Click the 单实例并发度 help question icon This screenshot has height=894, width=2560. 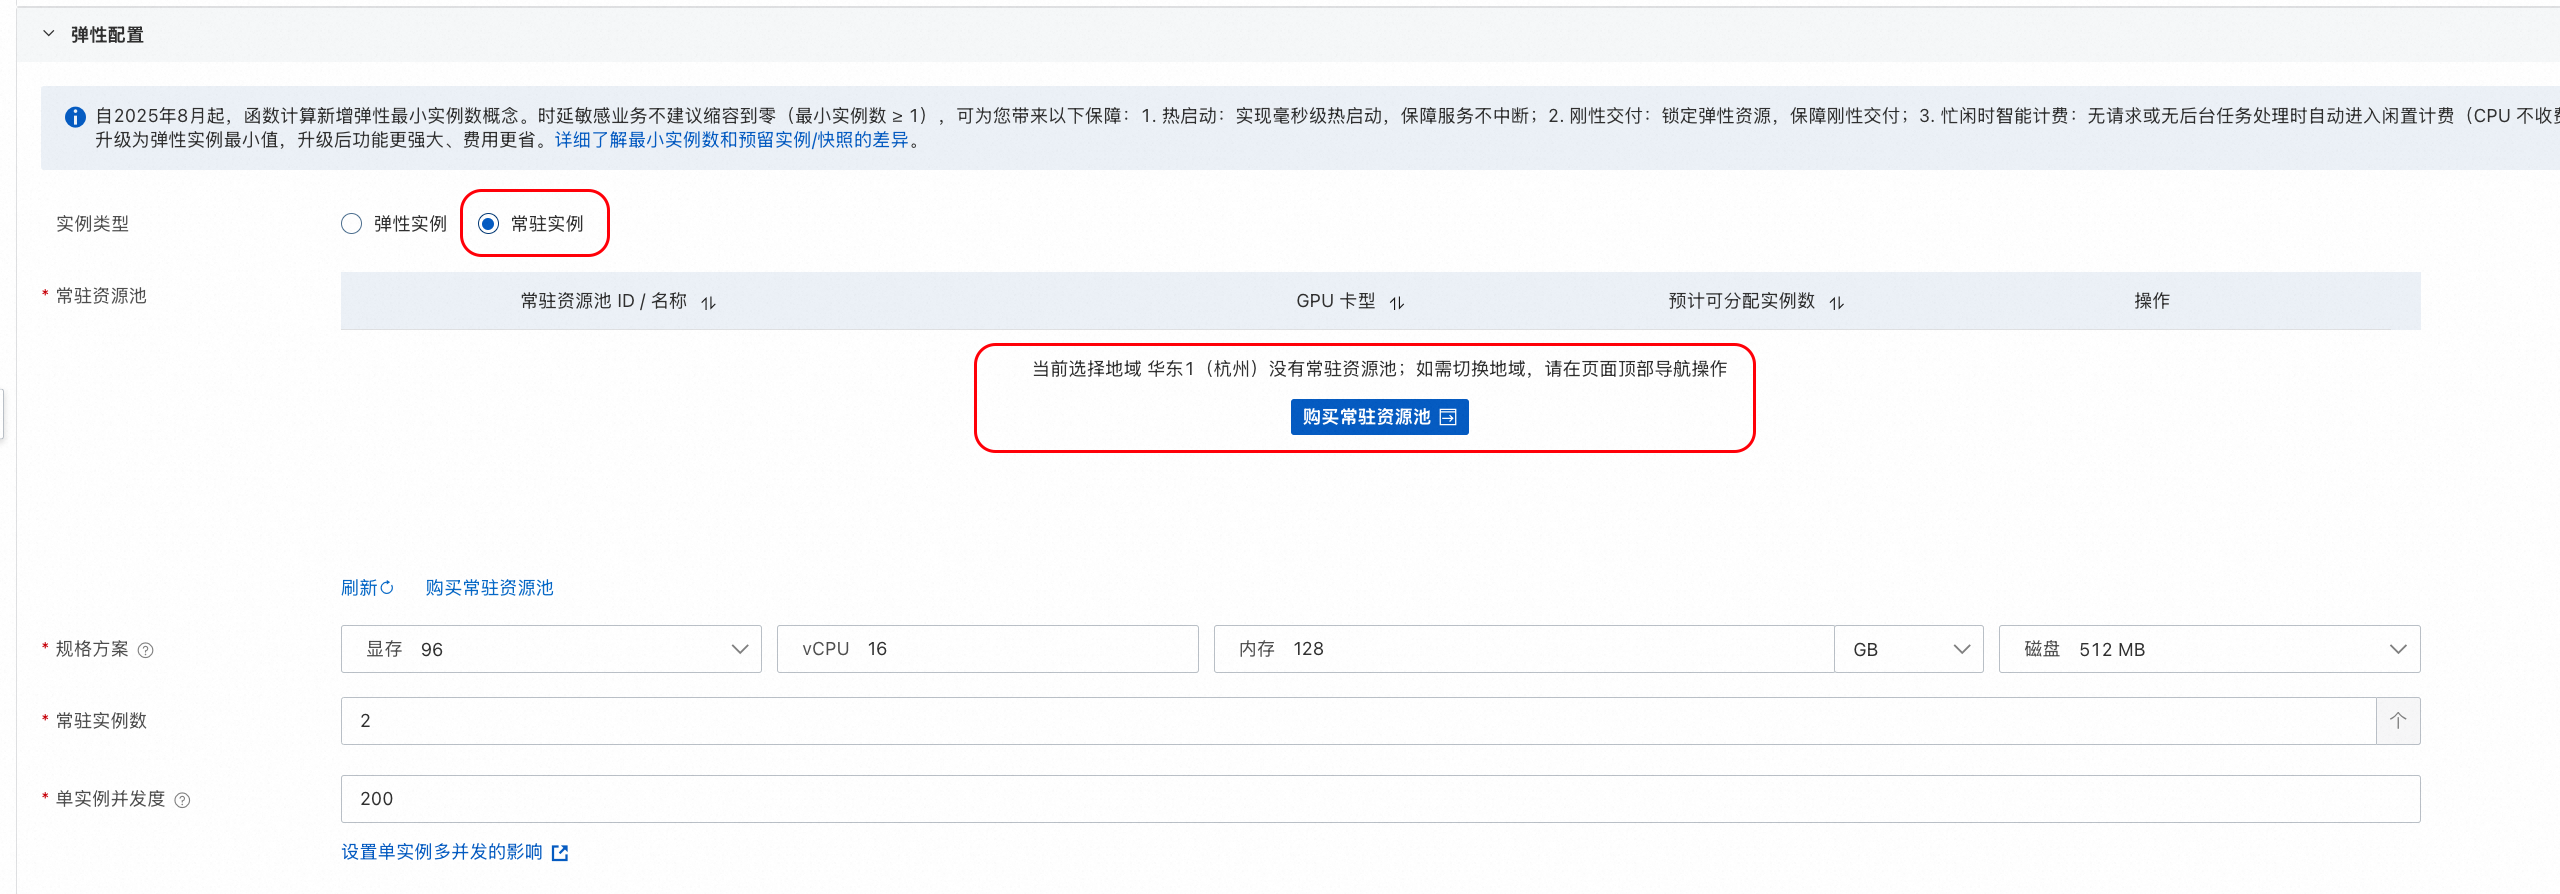coord(182,800)
